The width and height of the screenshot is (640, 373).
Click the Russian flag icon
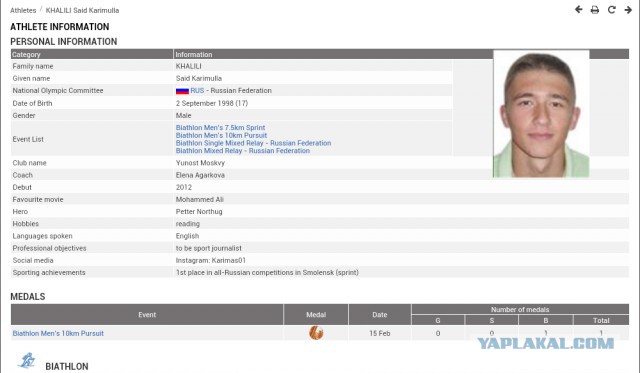(x=182, y=91)
